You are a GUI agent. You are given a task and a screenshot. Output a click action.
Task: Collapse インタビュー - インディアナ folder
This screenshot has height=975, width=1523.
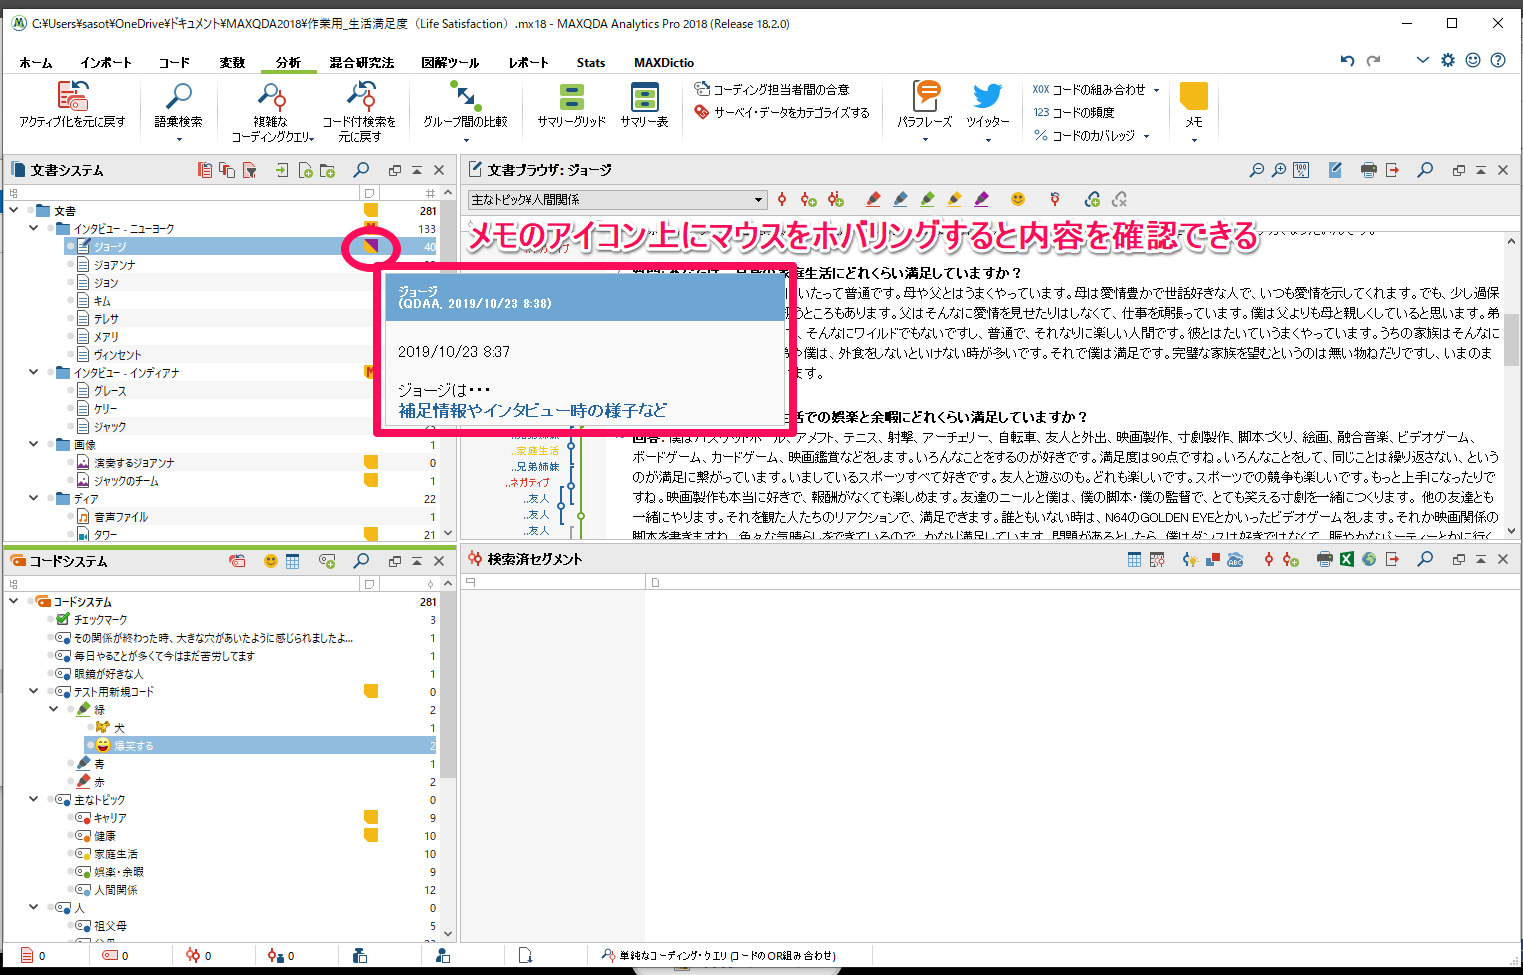pos(34,373)
